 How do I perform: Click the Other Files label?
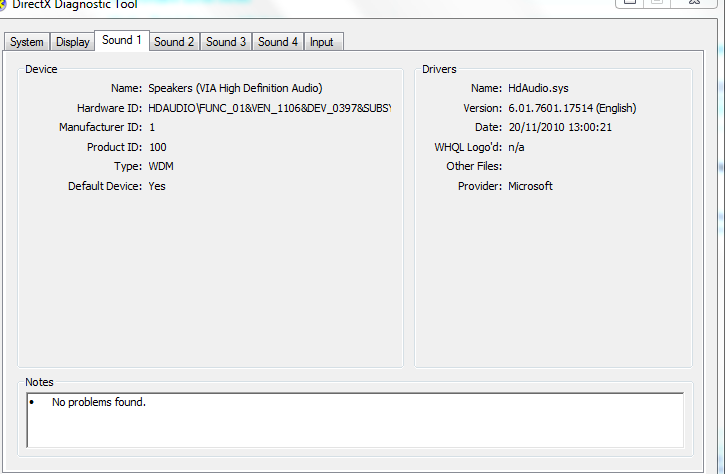point(474,166)
